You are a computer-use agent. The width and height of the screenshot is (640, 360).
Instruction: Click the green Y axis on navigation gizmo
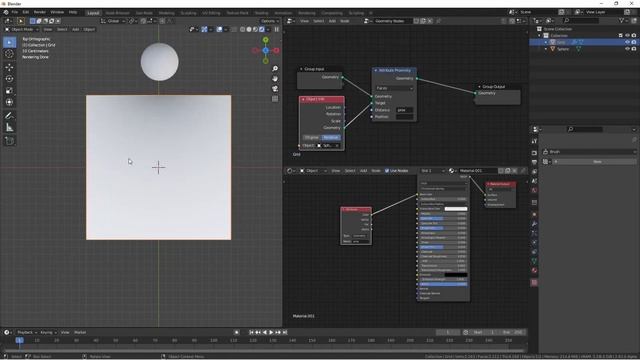(266, 40)
